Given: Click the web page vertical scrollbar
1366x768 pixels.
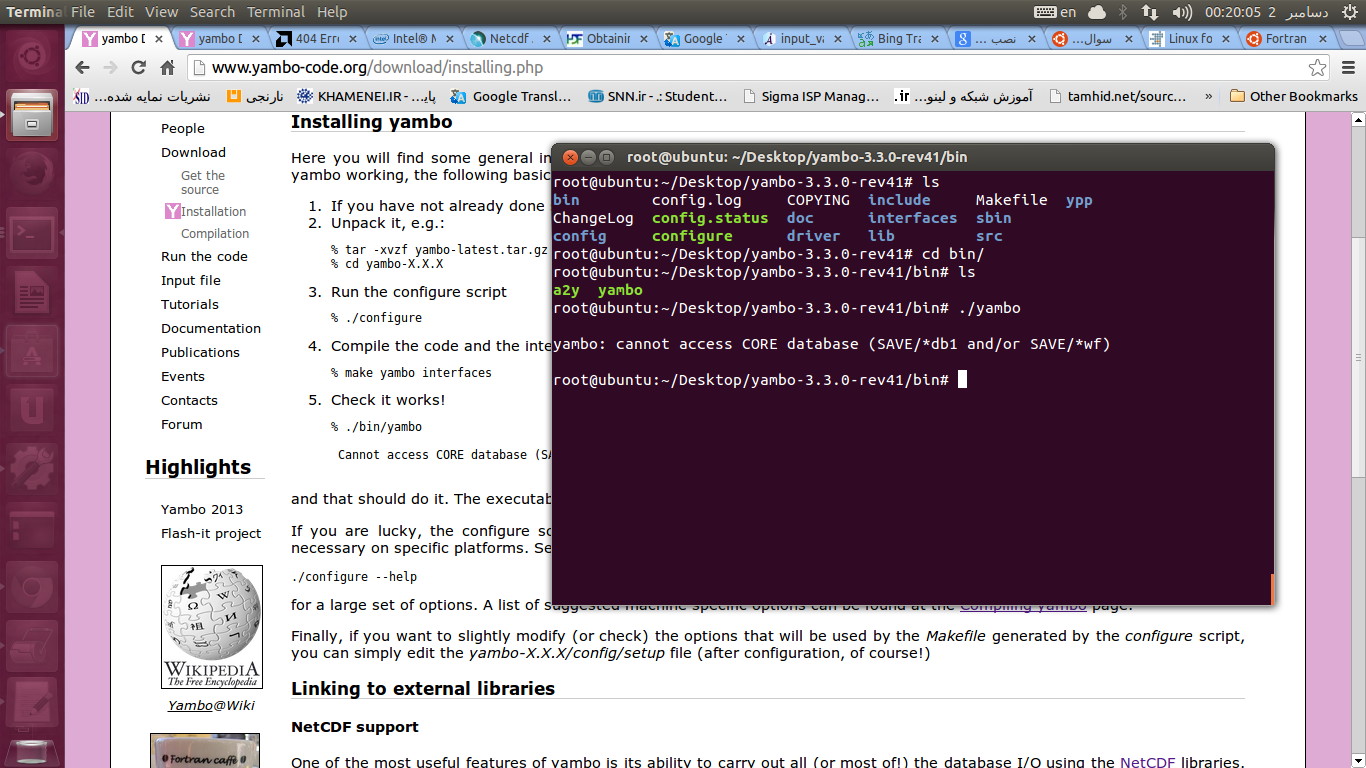Looking at the screenshot, I should (x=1358, y=440).
